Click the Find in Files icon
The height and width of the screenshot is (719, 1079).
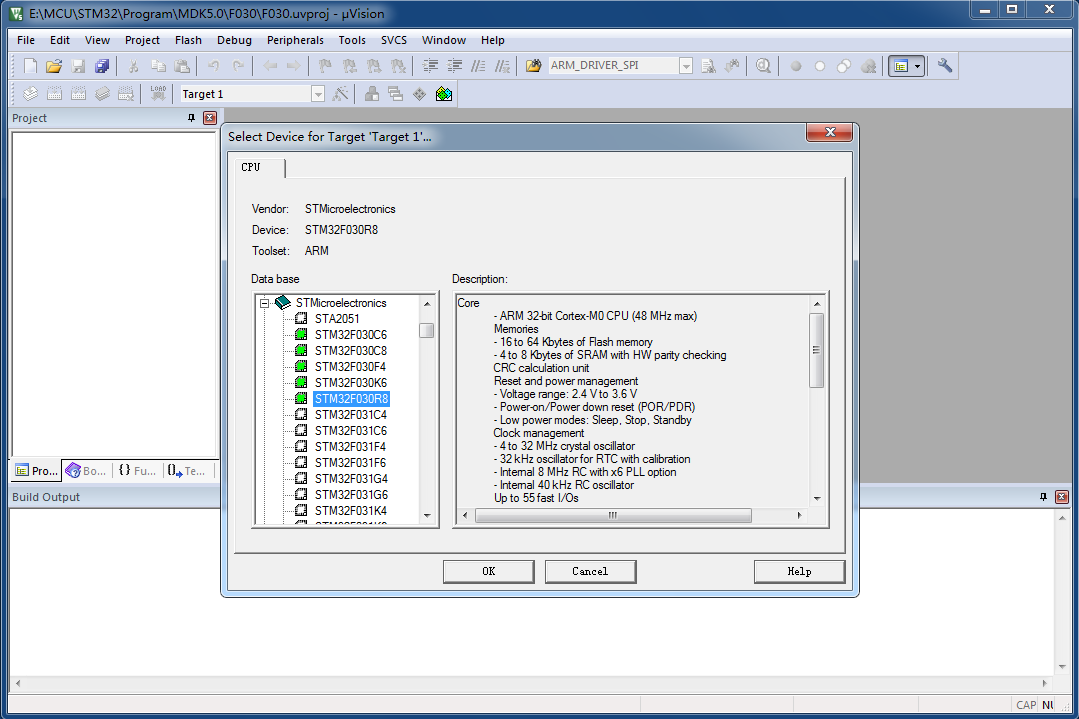tap(533, 66)
